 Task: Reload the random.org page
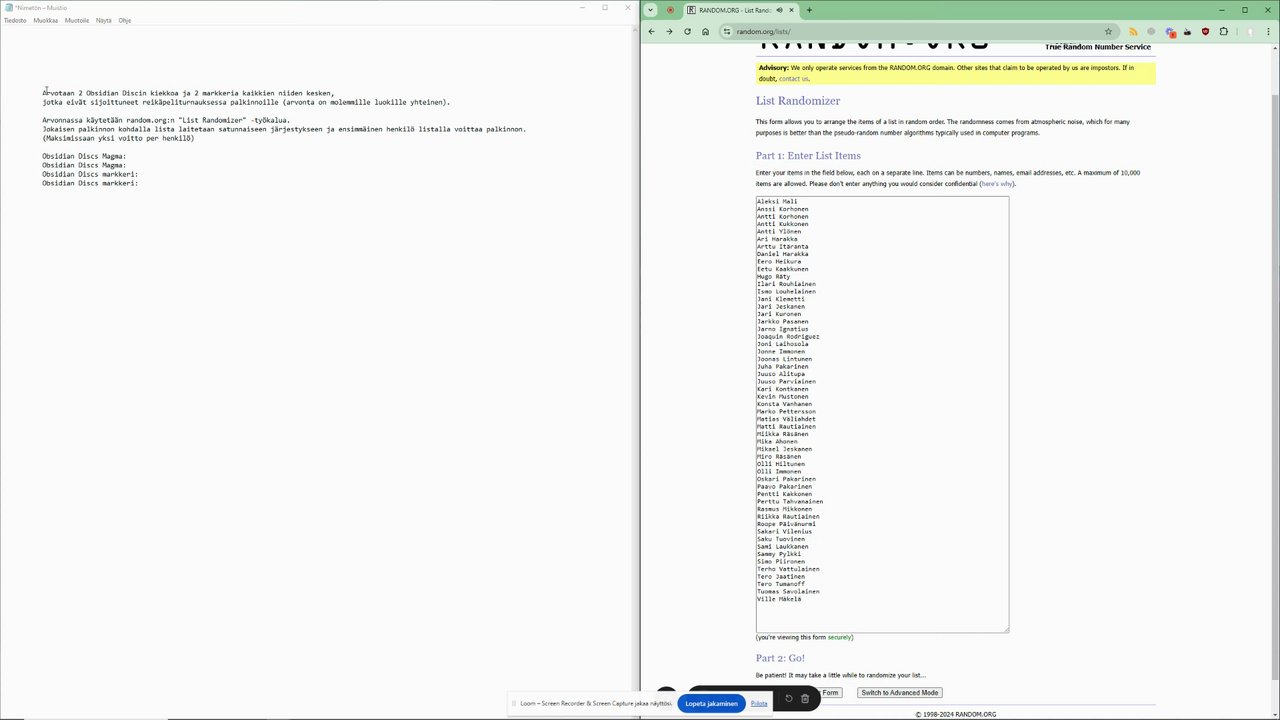[687, 31]
